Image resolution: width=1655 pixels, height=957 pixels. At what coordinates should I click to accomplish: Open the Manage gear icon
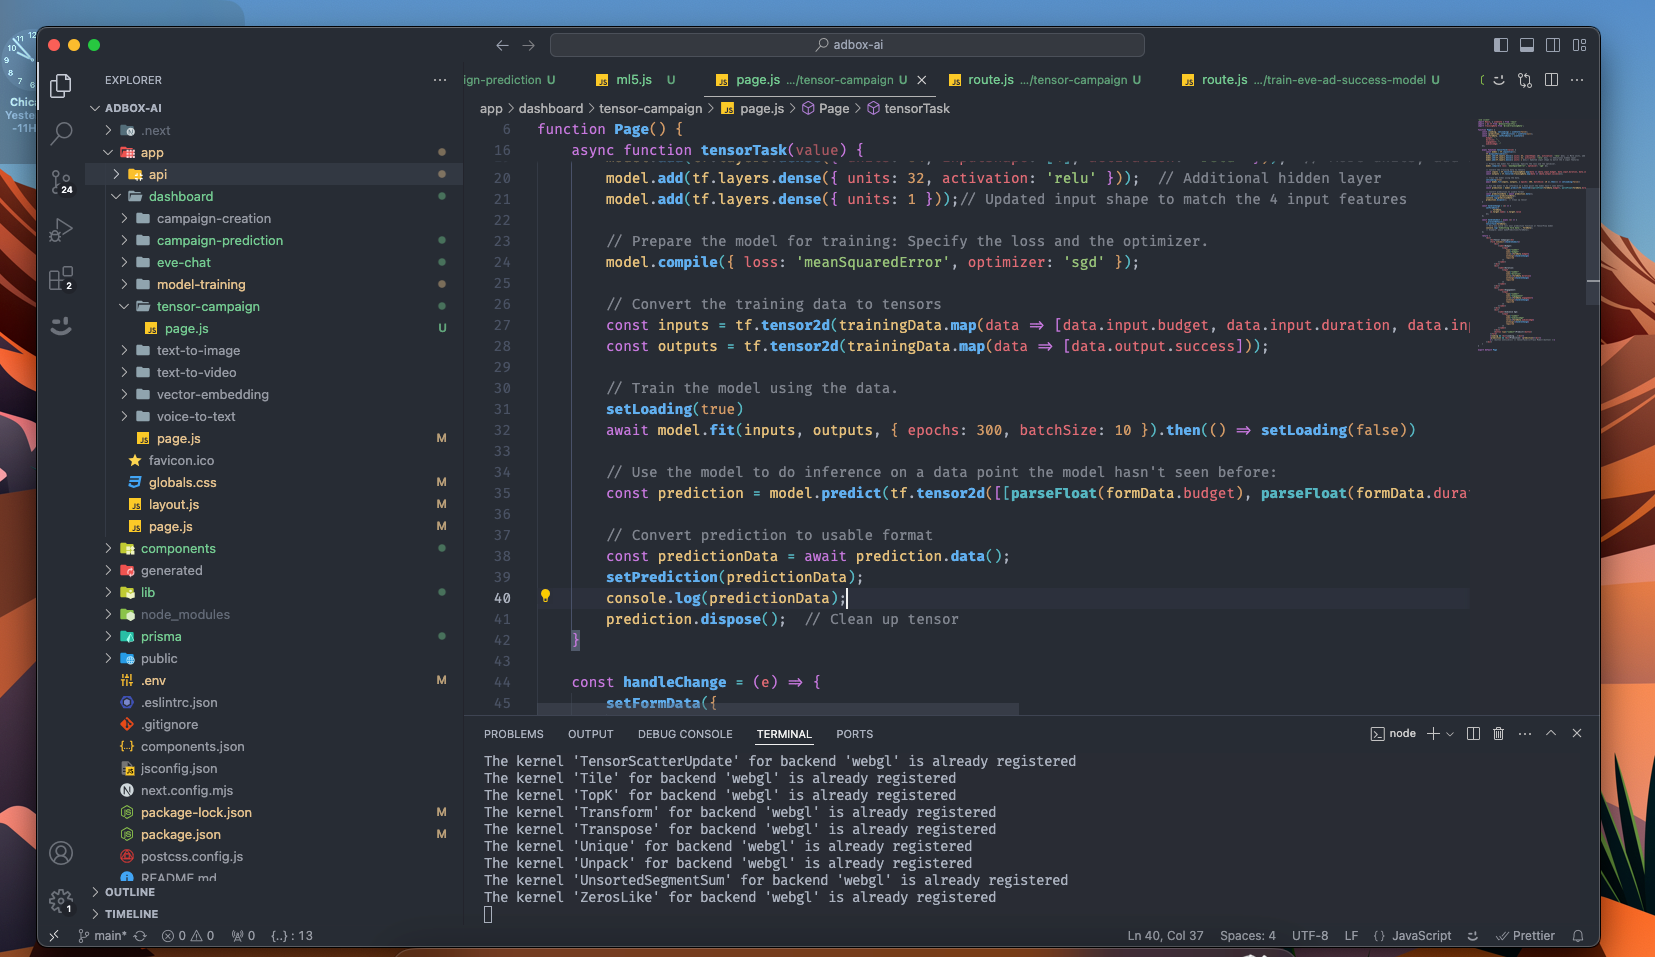pos(61,901)
